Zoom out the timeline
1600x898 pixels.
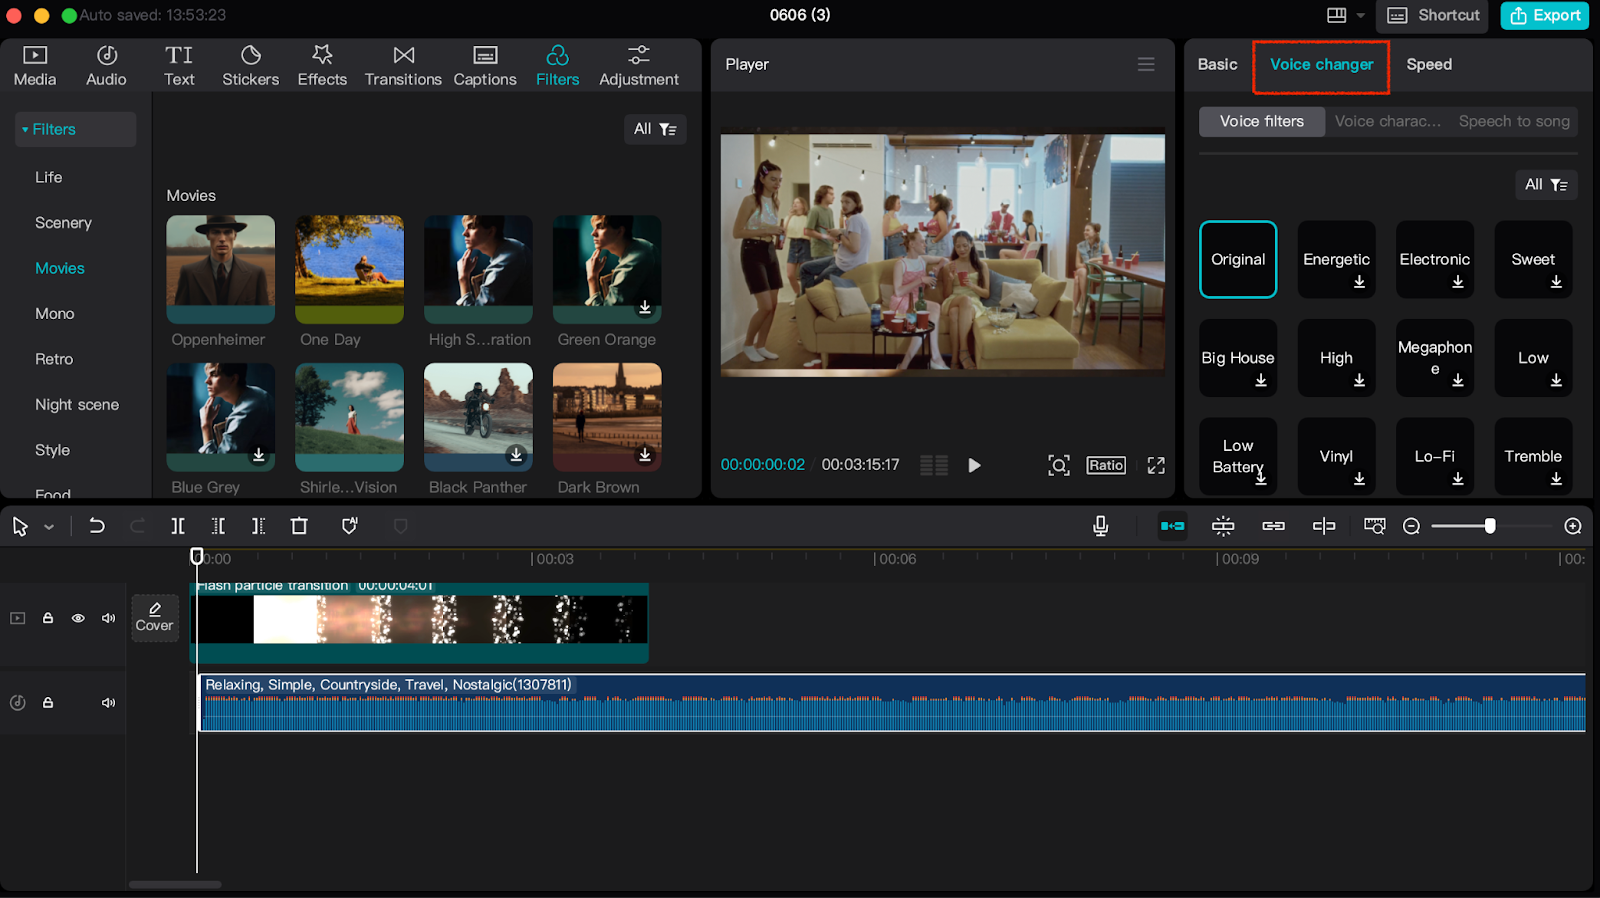coord(1411,526)
